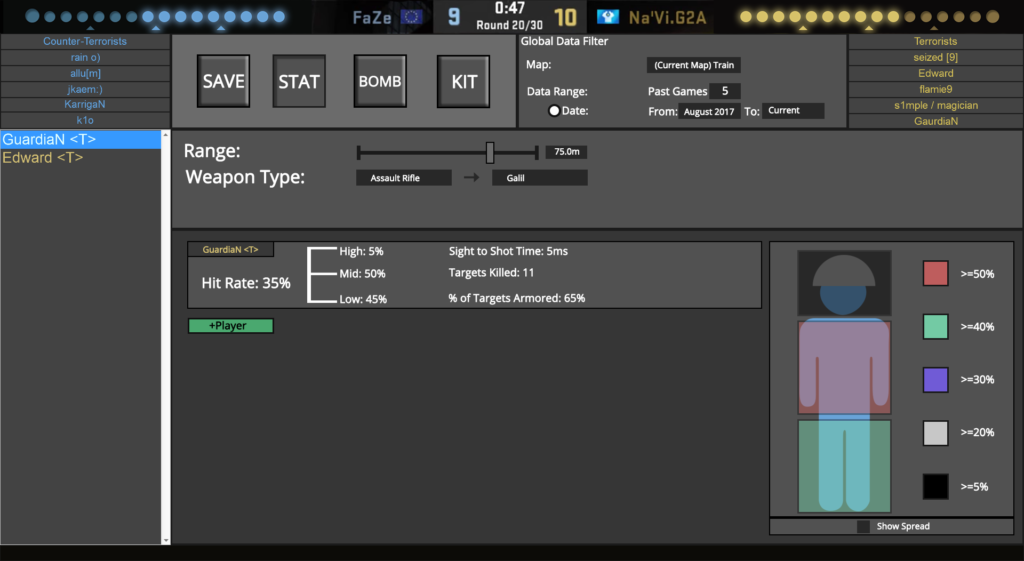Select GuardiaN <T> in player list
Viewport: 1024px width, 561px height.
(x=81, y=139)
